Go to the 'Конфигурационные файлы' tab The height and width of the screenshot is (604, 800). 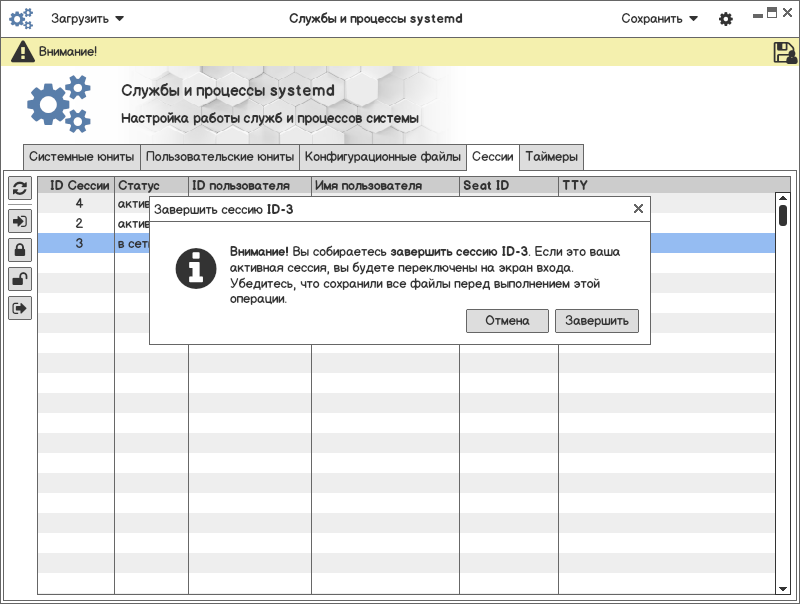pos(383,157)
